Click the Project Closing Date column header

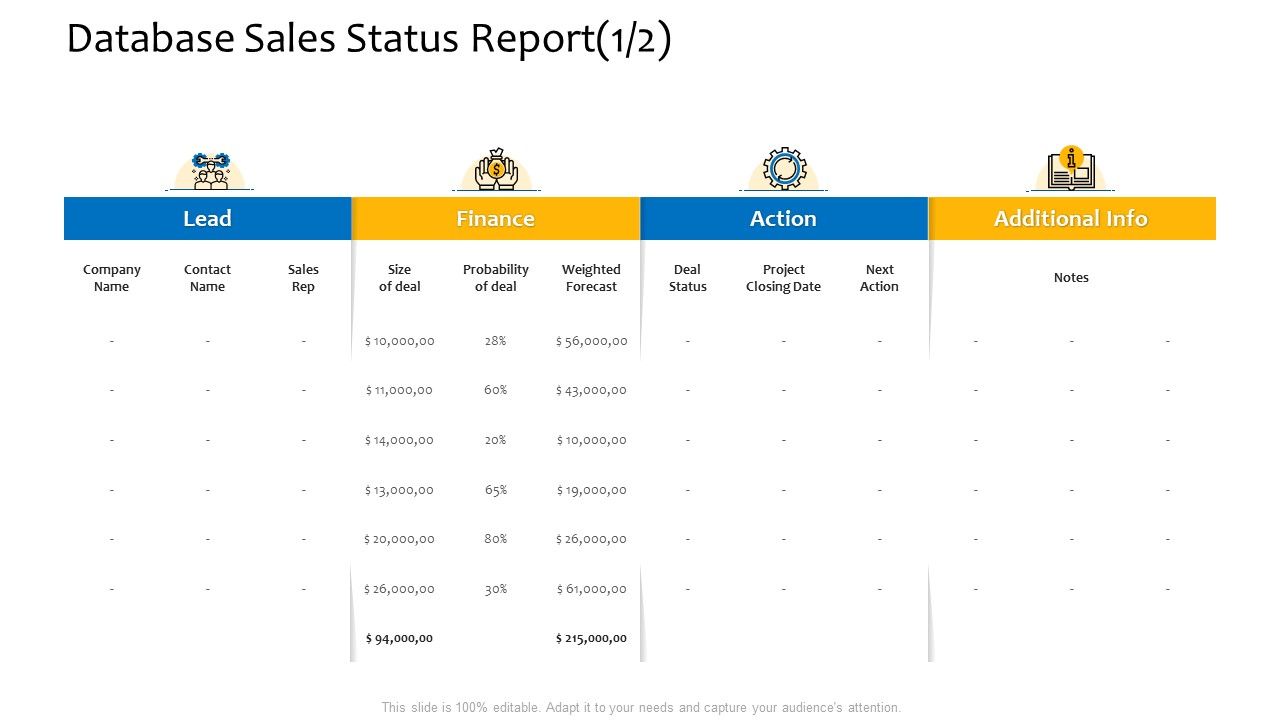(784, 278)
